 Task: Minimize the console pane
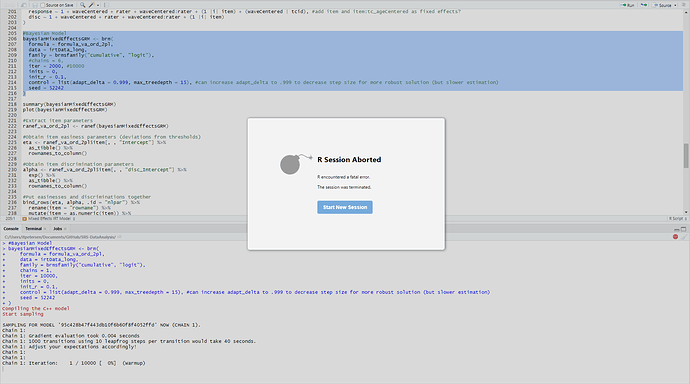tap(676, 229)
